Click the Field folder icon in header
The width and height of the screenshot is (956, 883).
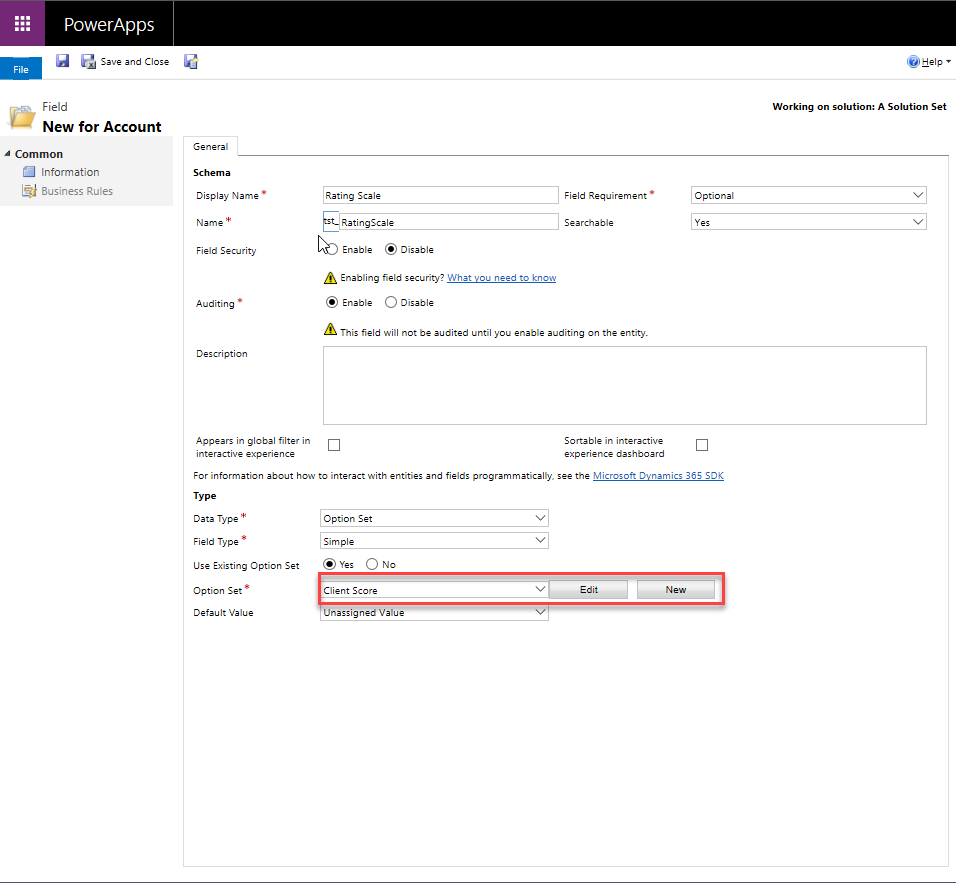[22, 117]
